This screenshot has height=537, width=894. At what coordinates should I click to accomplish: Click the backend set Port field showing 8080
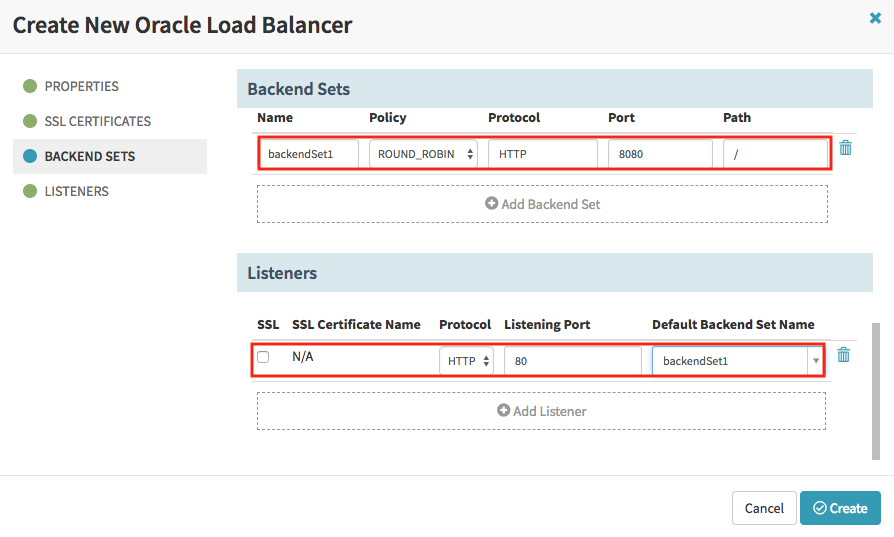660,154
